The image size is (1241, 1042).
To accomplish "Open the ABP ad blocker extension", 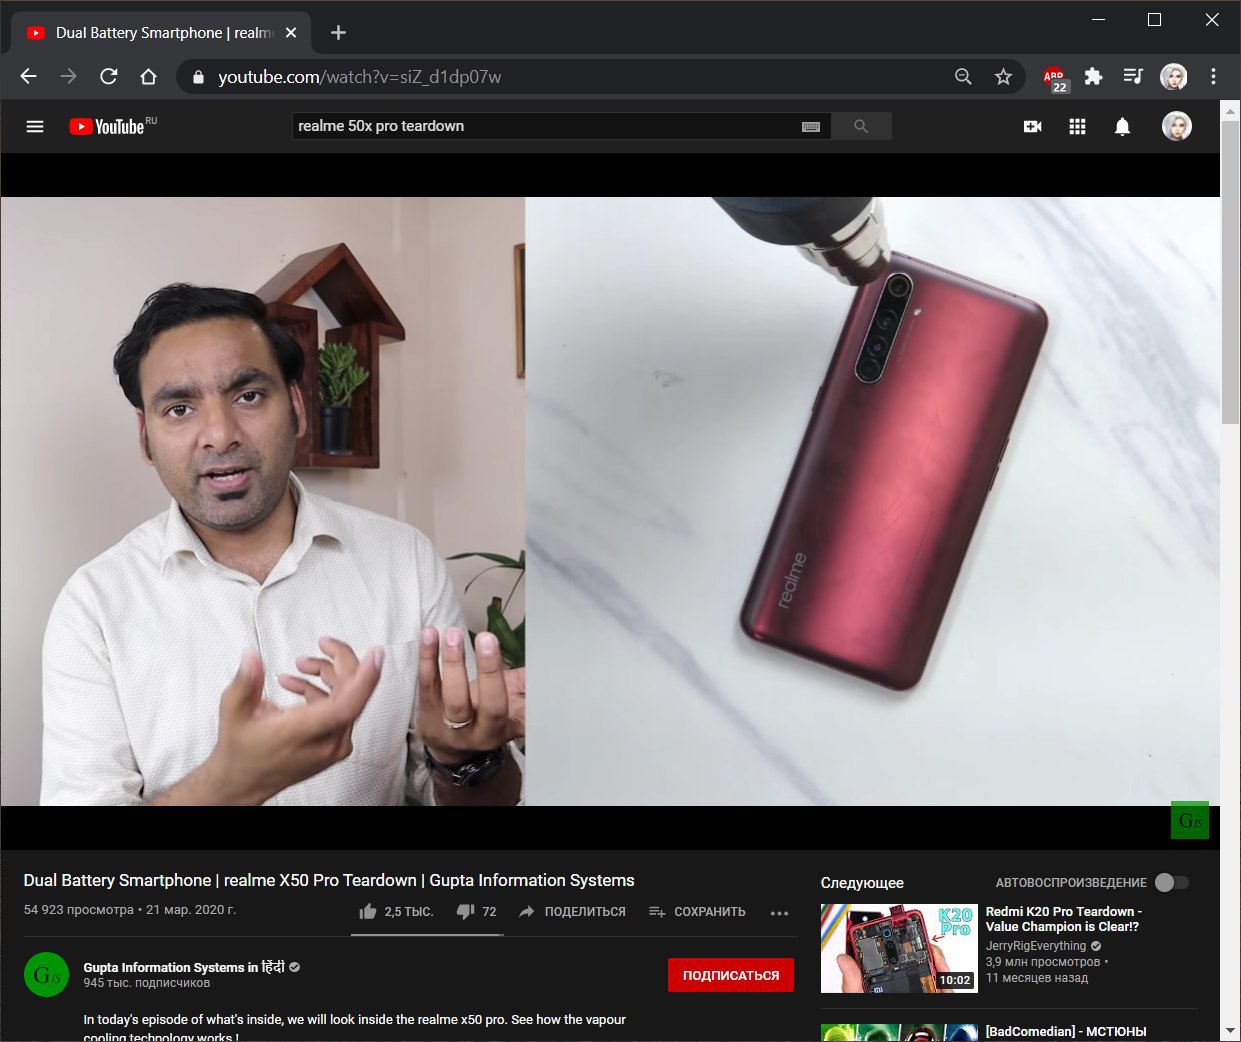I will (1055, 78).
